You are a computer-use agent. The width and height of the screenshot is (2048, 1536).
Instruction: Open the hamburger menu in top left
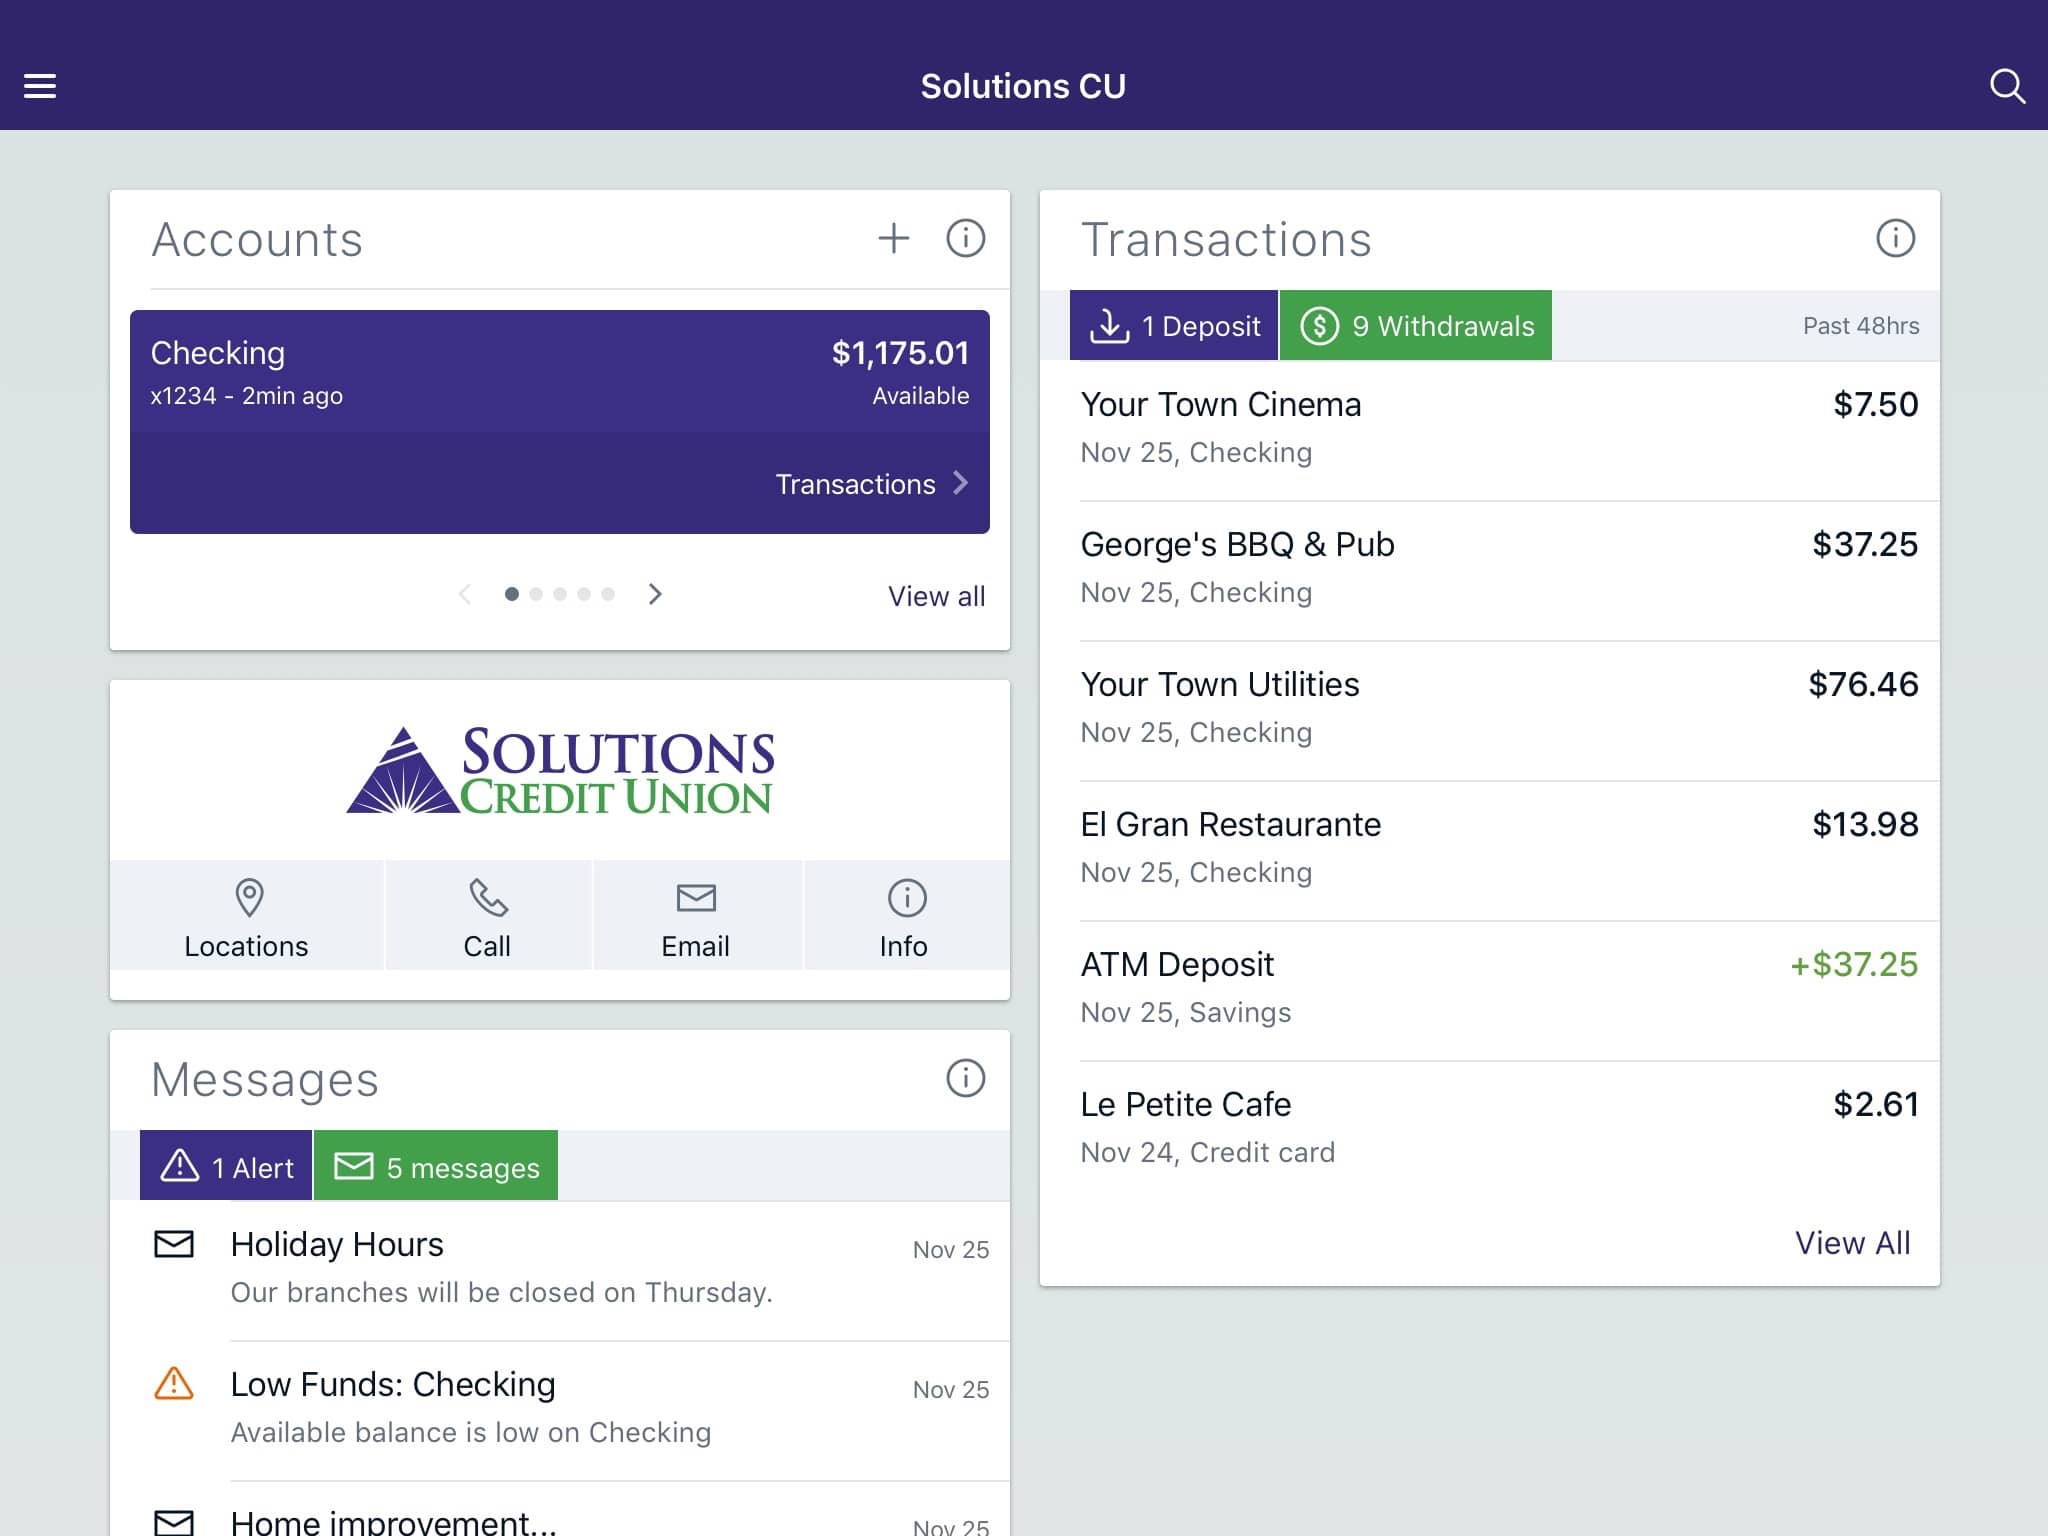coord(40,86)
